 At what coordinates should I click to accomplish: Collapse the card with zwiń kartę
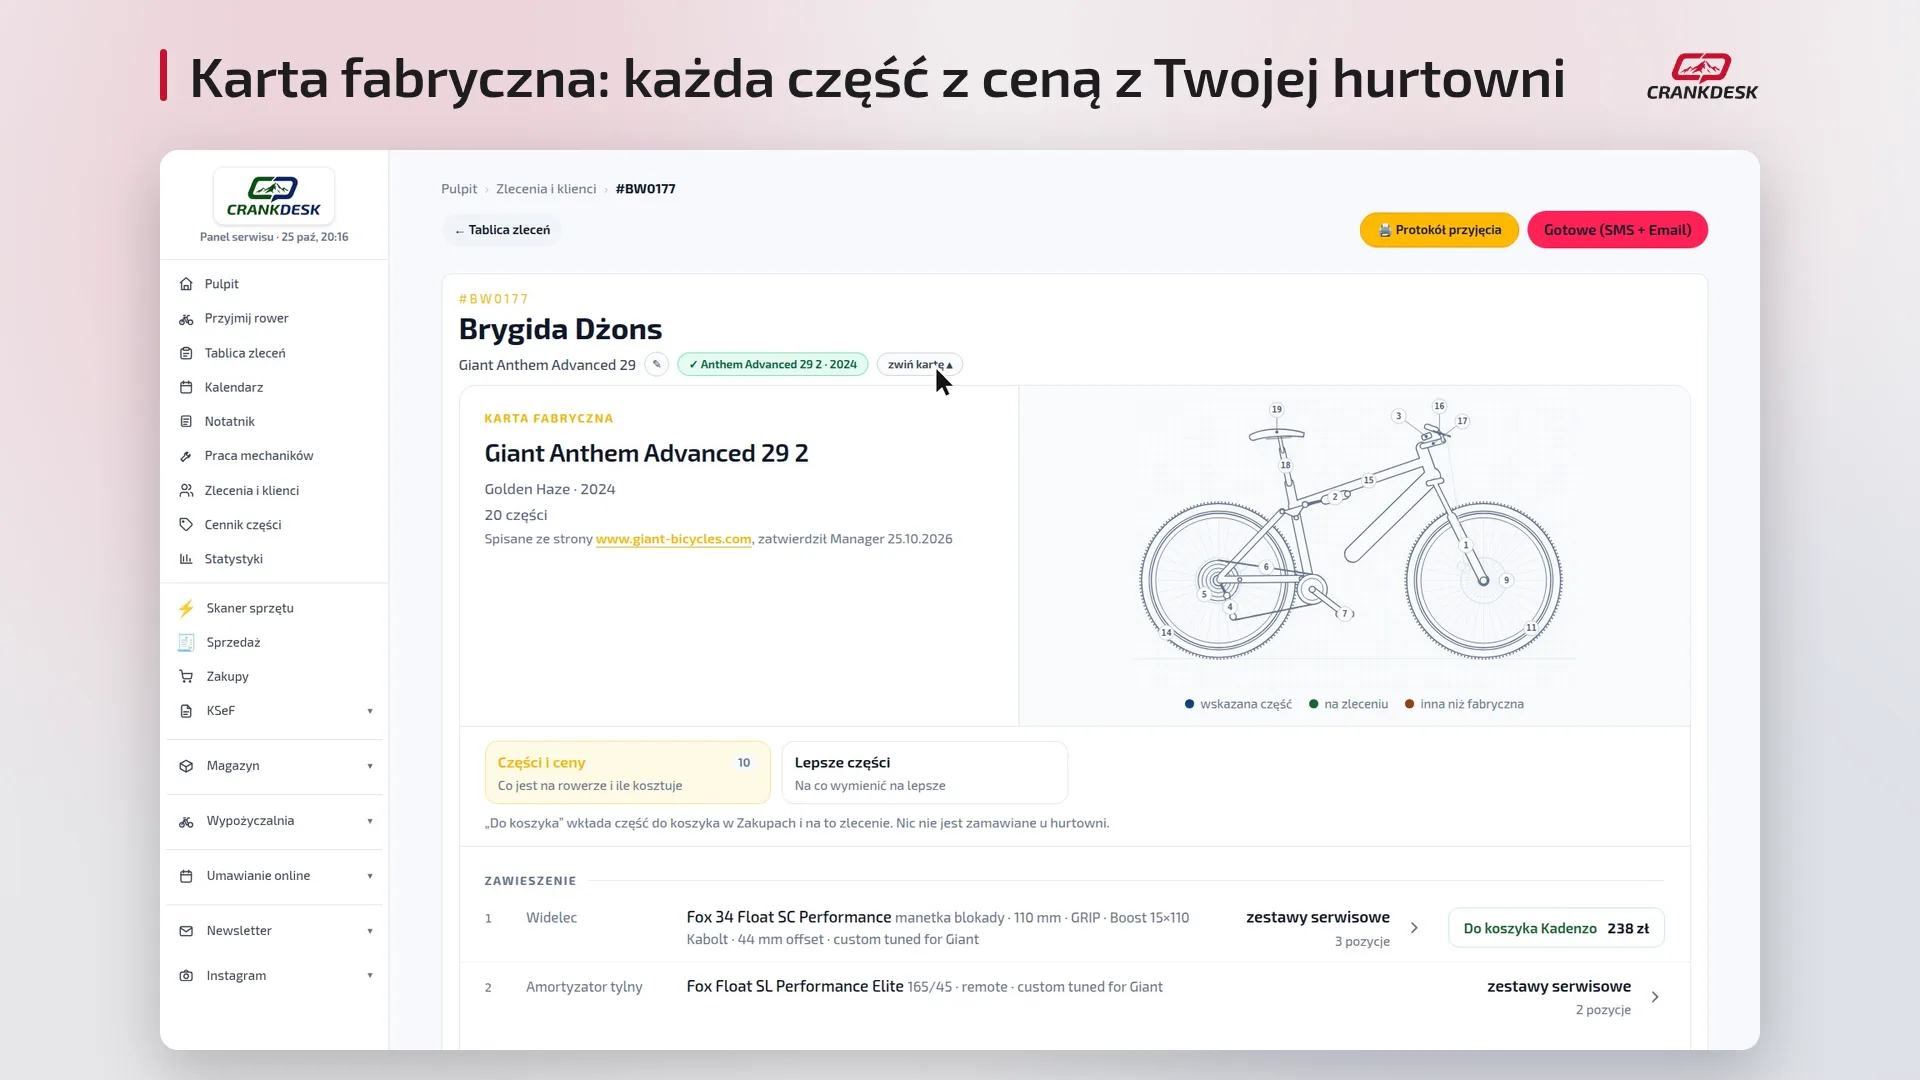[x=920, y=365]
